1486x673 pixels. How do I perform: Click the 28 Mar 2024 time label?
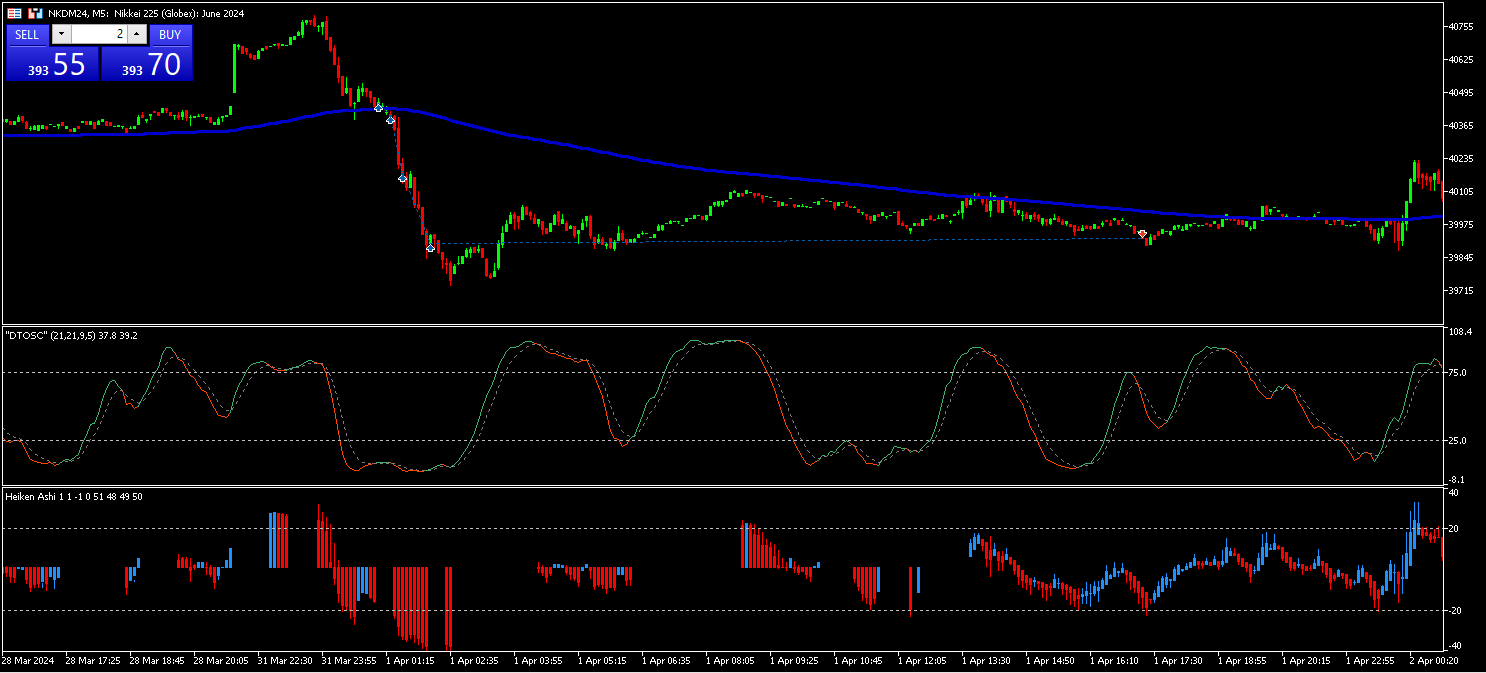pos(28,661)
